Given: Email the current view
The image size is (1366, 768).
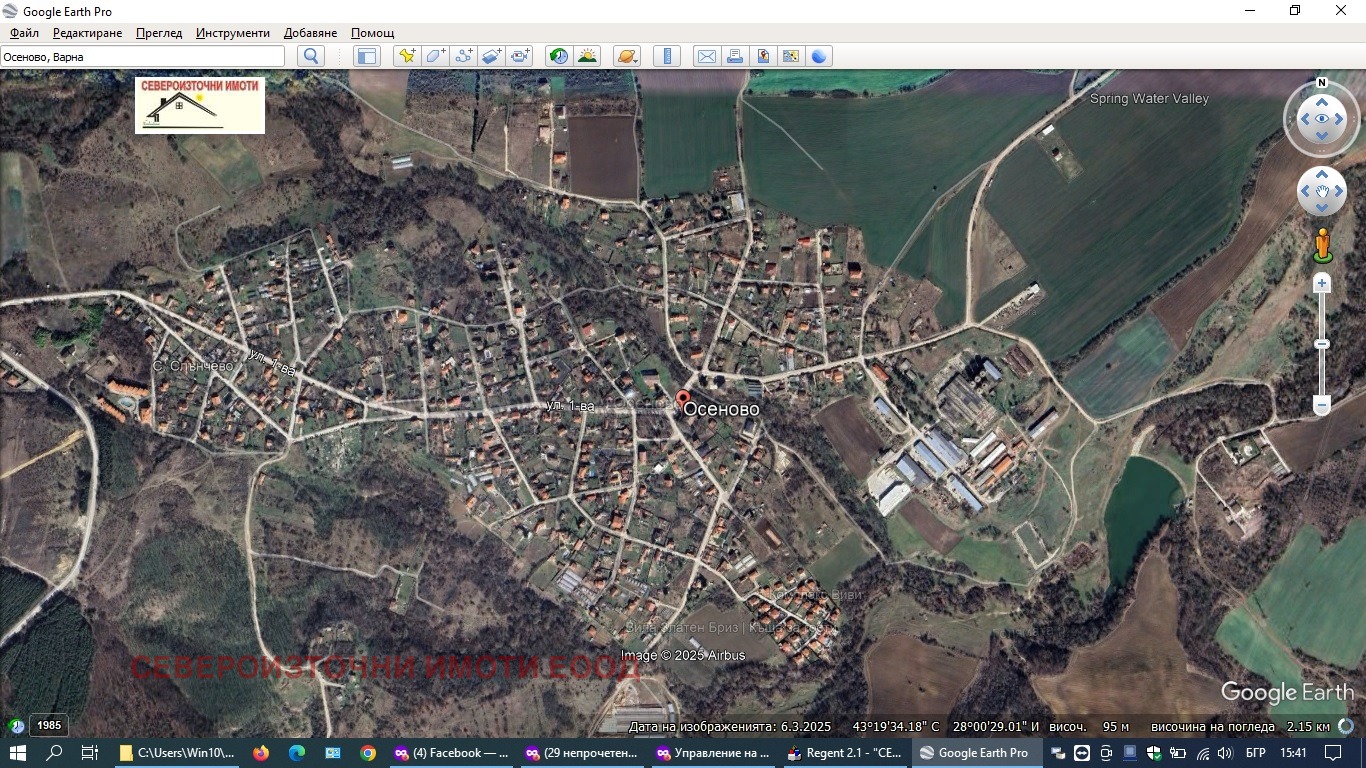Looking at the screenshot, I should click(706, 57).
